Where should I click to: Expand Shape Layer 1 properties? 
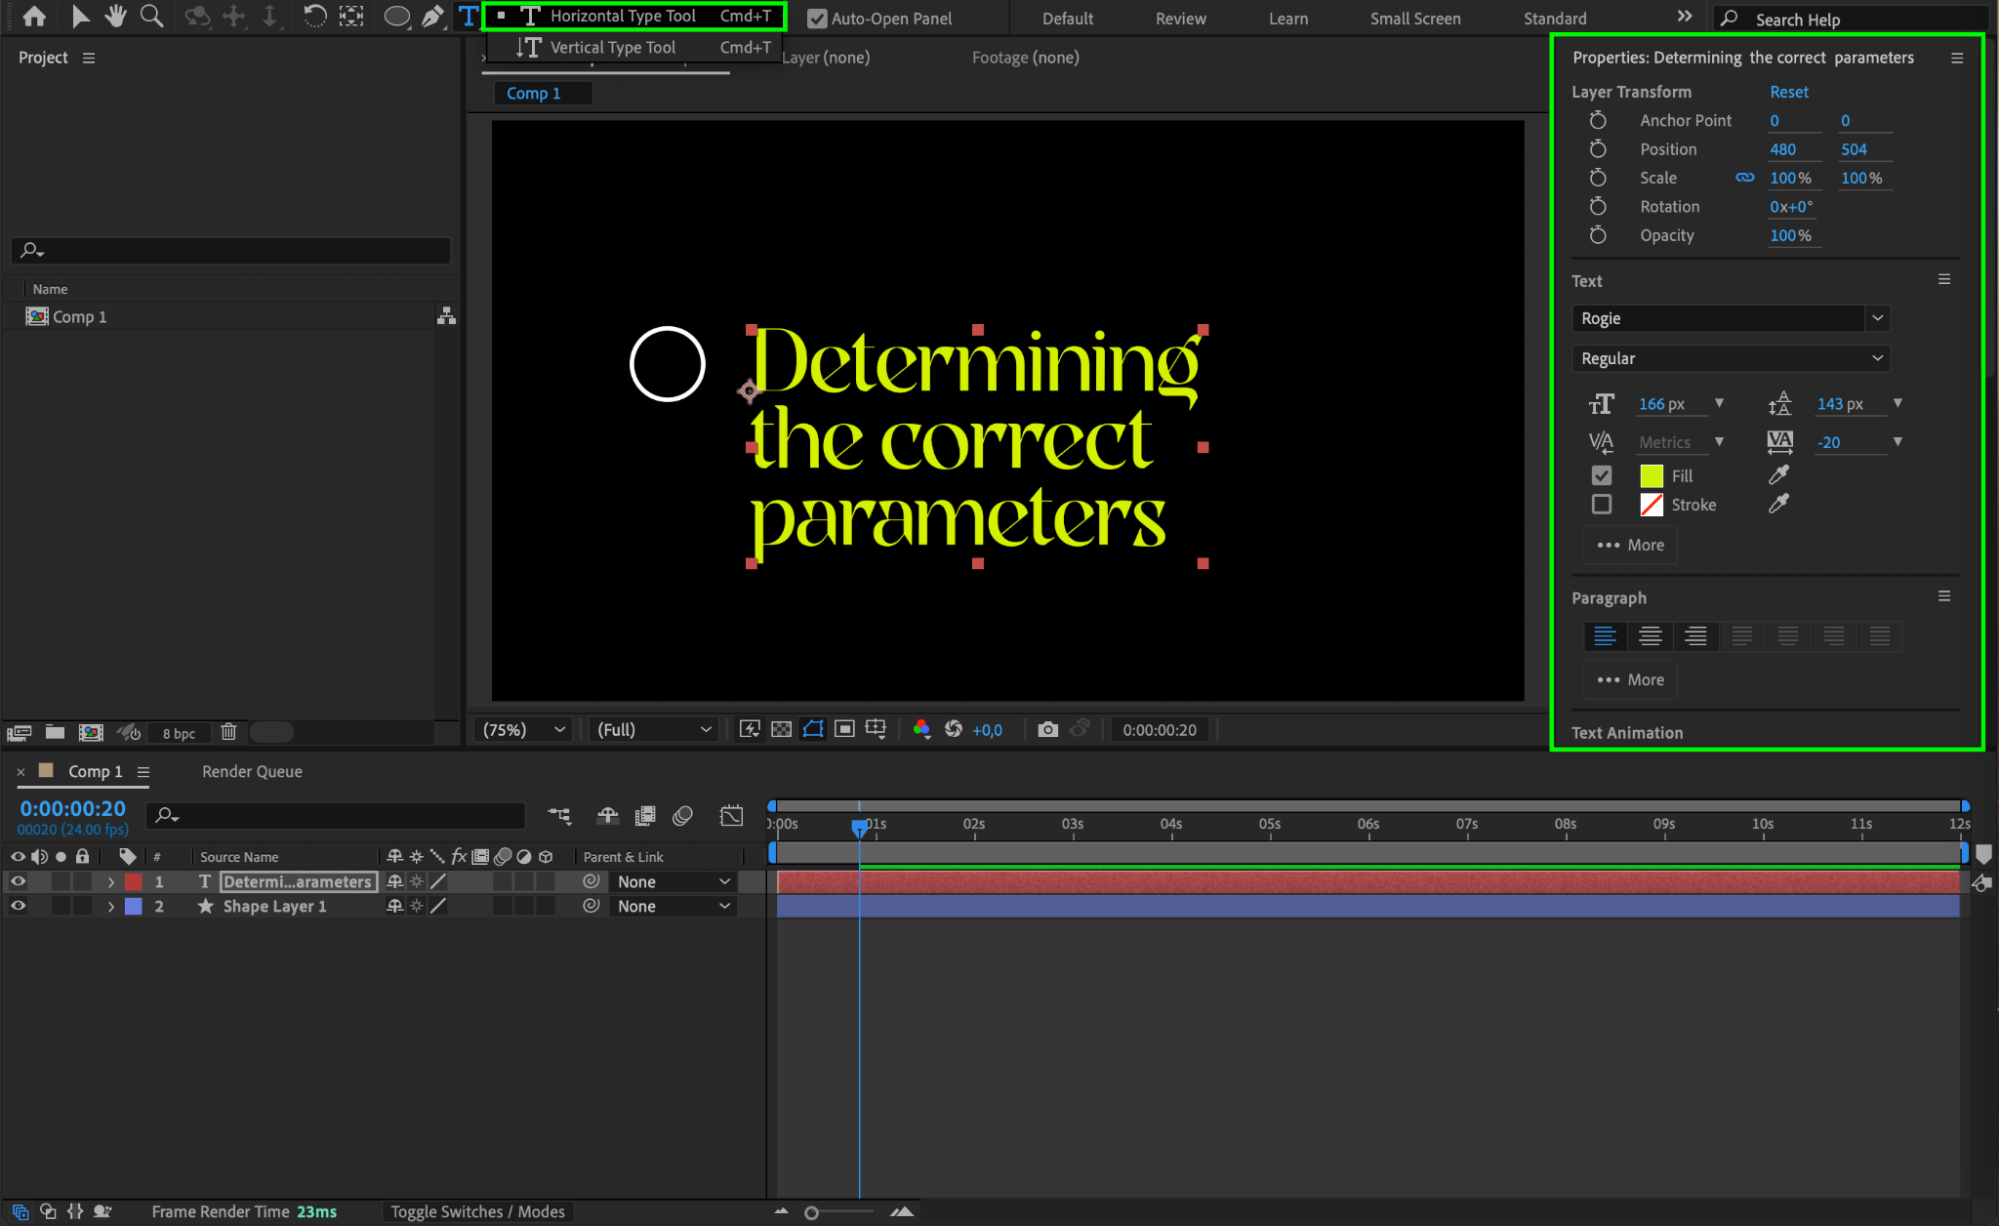(111, 907)
